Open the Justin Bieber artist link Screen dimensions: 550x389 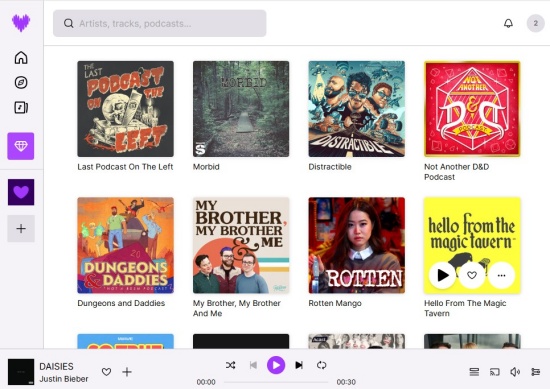64,379
